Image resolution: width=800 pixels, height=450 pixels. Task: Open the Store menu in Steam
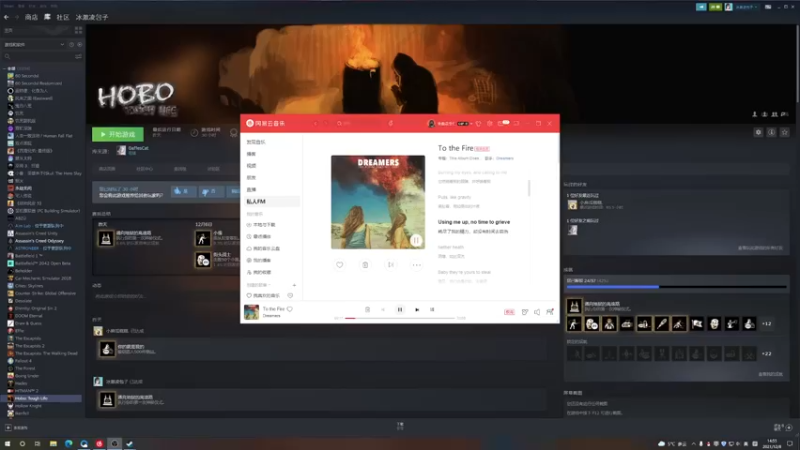(x=31, y=17)
